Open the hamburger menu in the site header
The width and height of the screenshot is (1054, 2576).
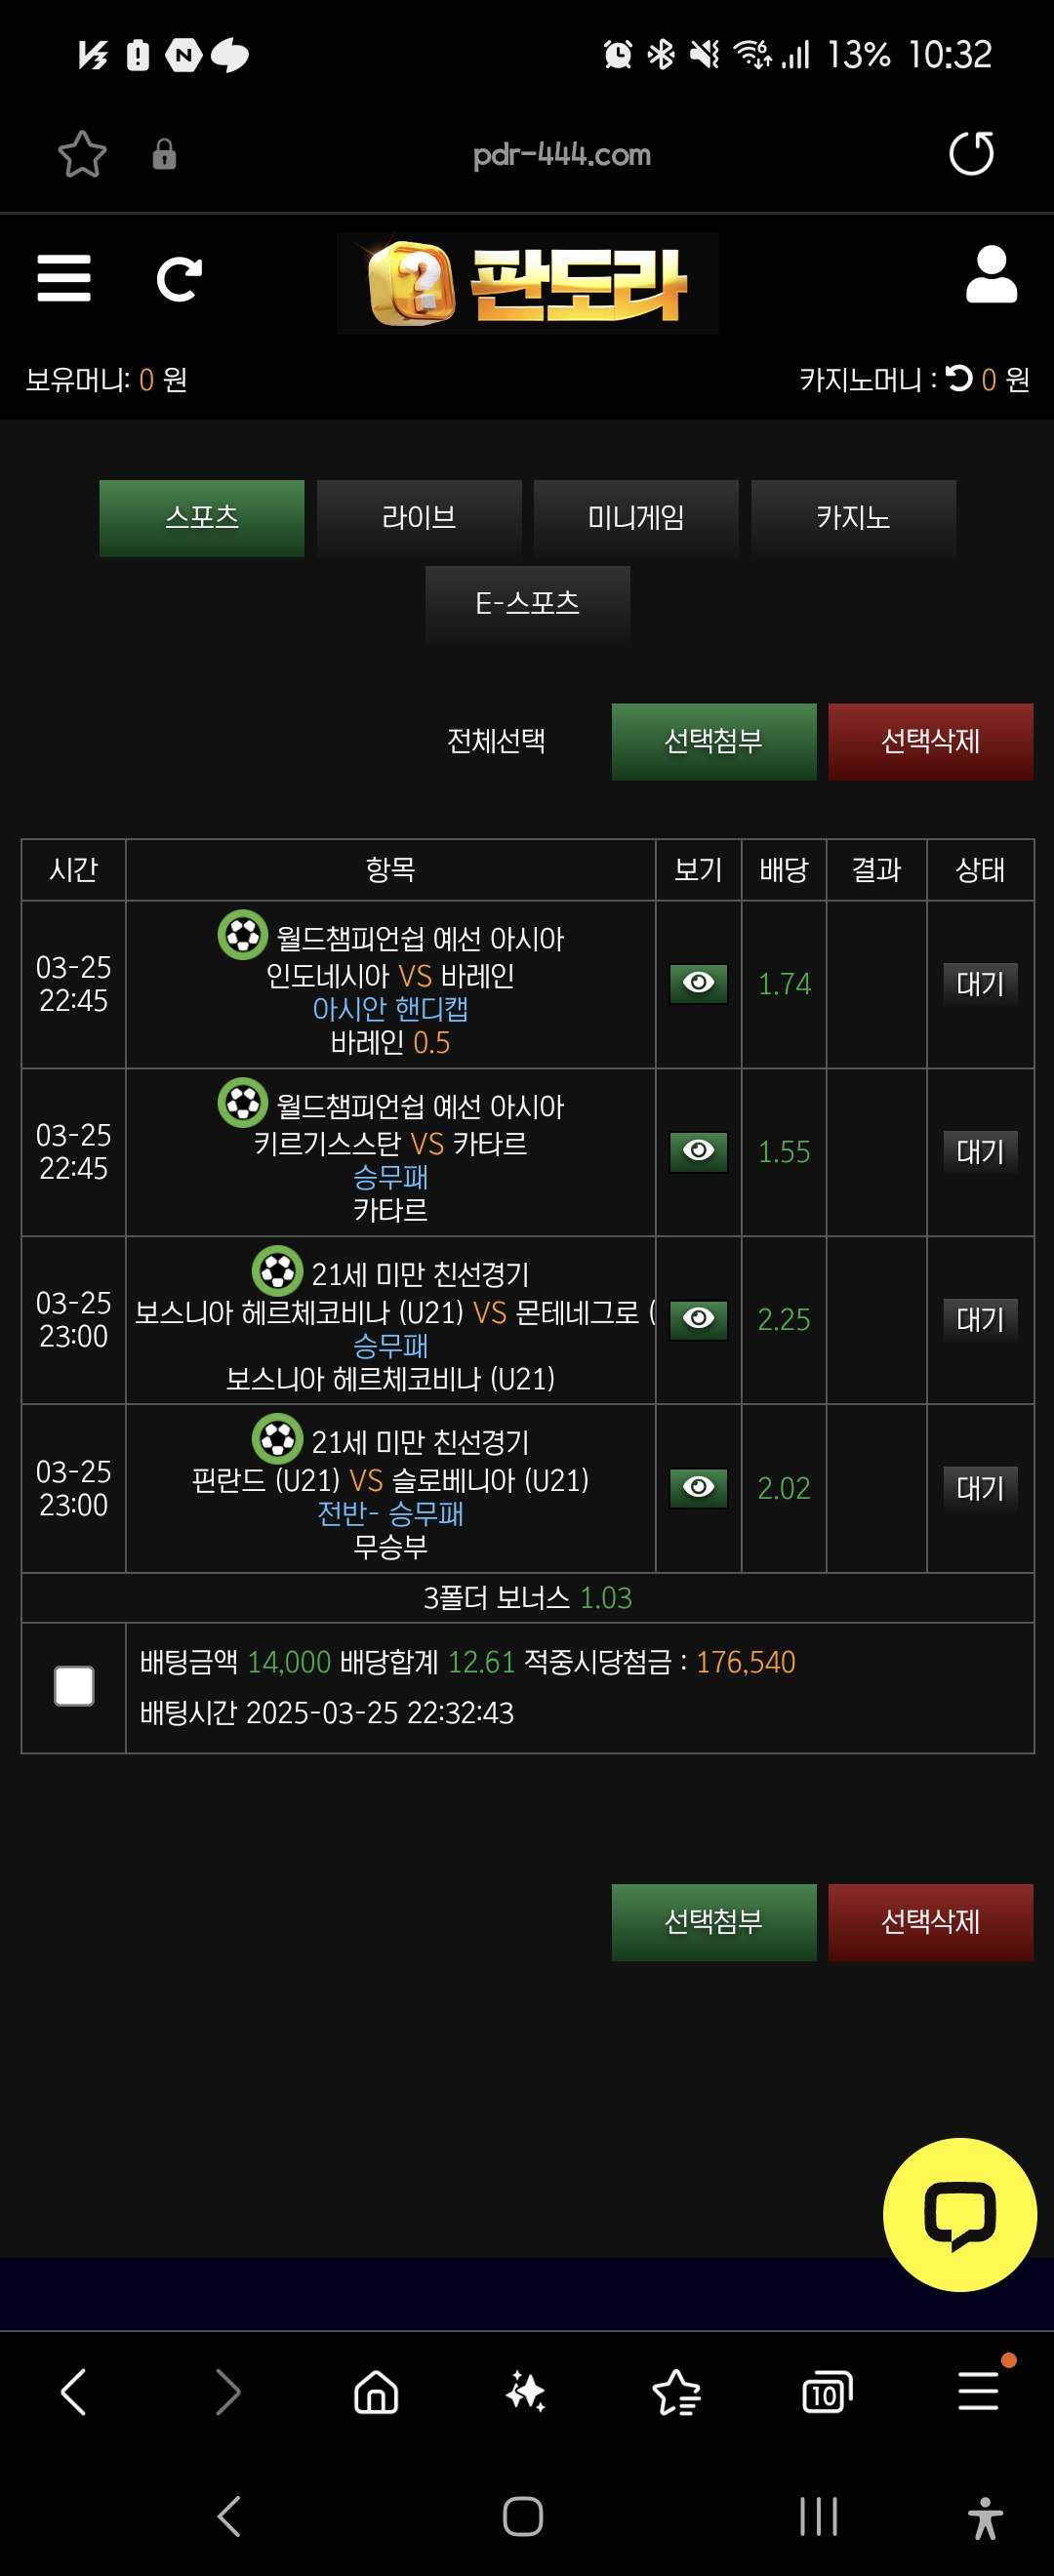(64, 278)
